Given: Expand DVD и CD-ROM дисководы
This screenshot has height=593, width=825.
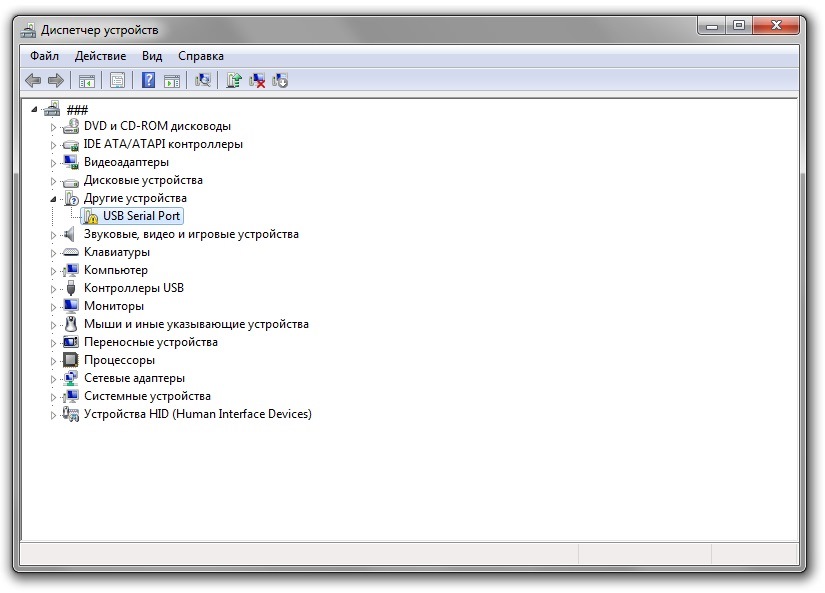Looking at the screenshot, I should tap(53, 127).
